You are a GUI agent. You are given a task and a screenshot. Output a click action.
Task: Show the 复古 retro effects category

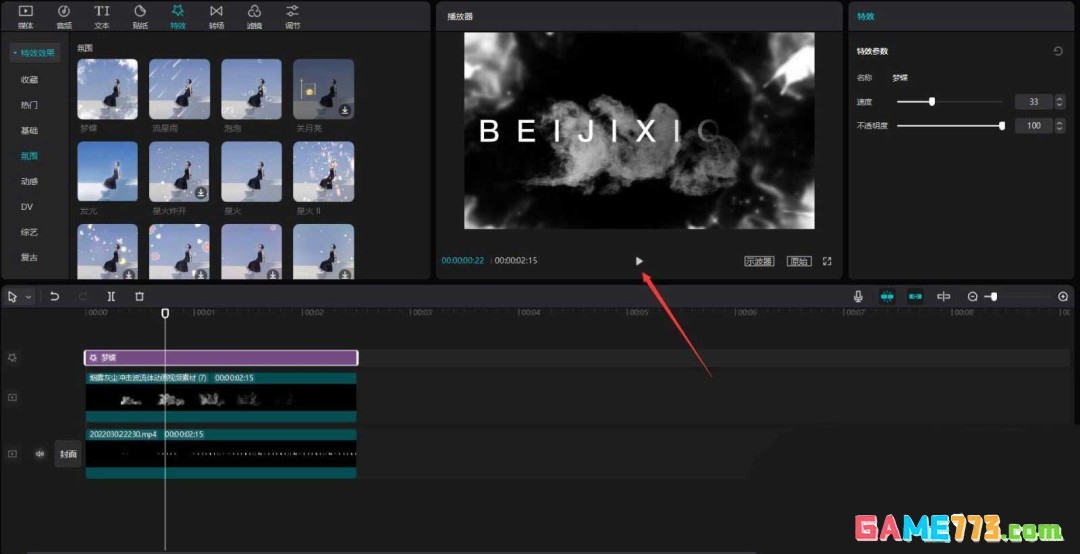[x=29, y=257]
